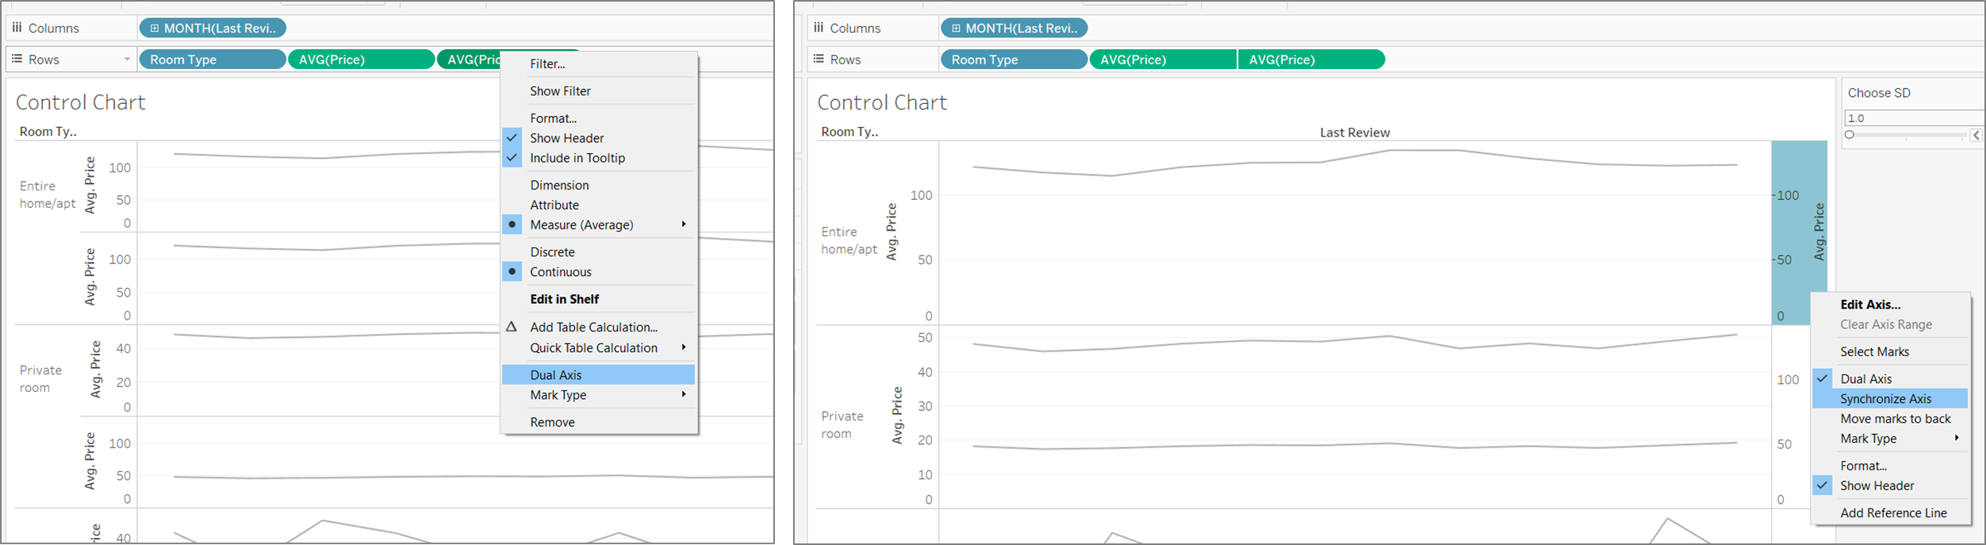Click the Choose SD value input field

[x=1910, y=118]
